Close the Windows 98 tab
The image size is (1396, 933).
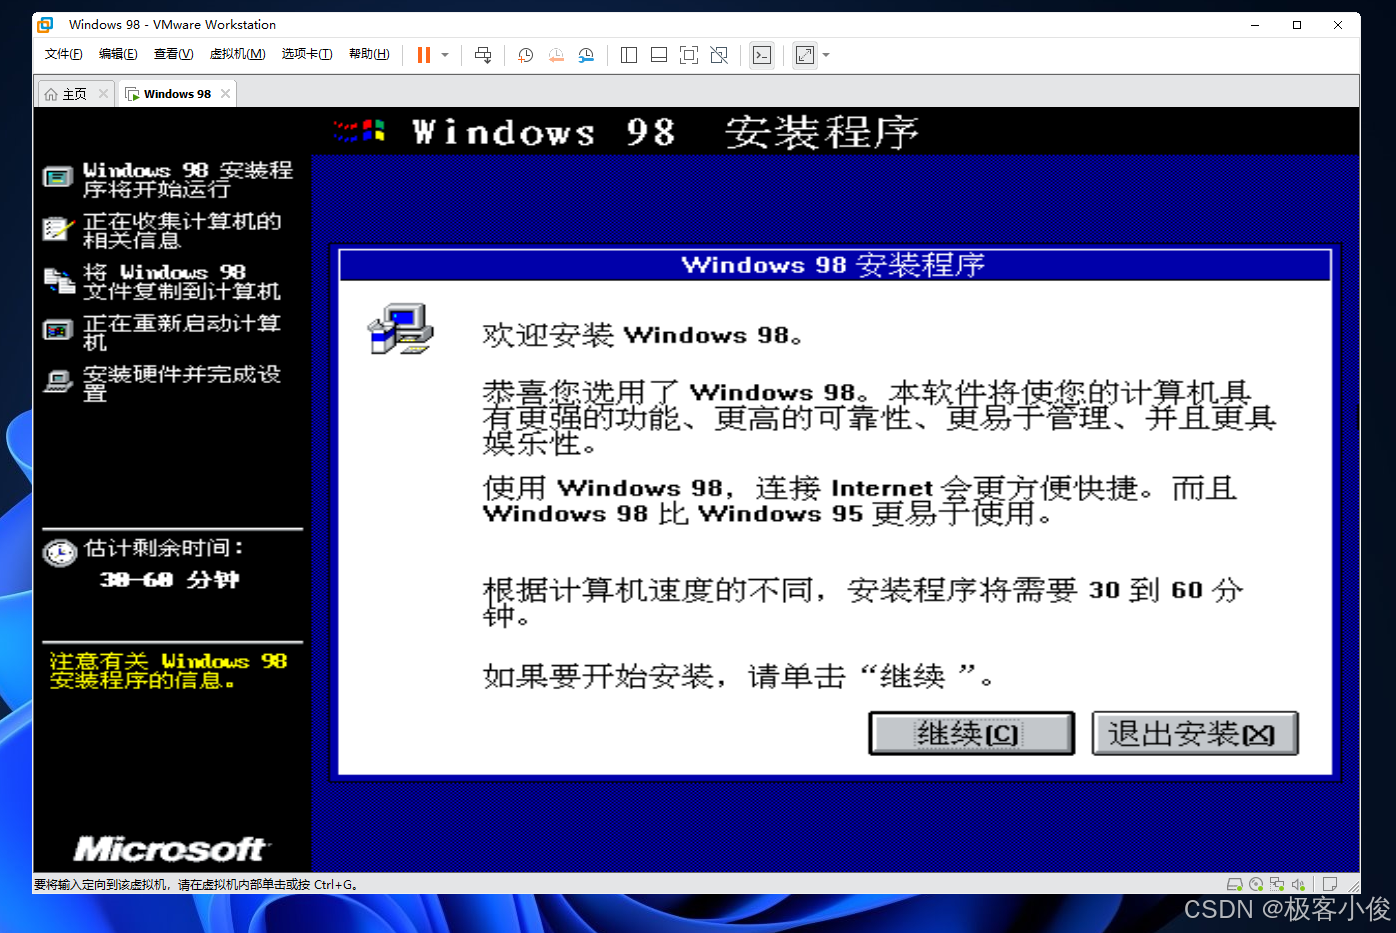[226, 94]
